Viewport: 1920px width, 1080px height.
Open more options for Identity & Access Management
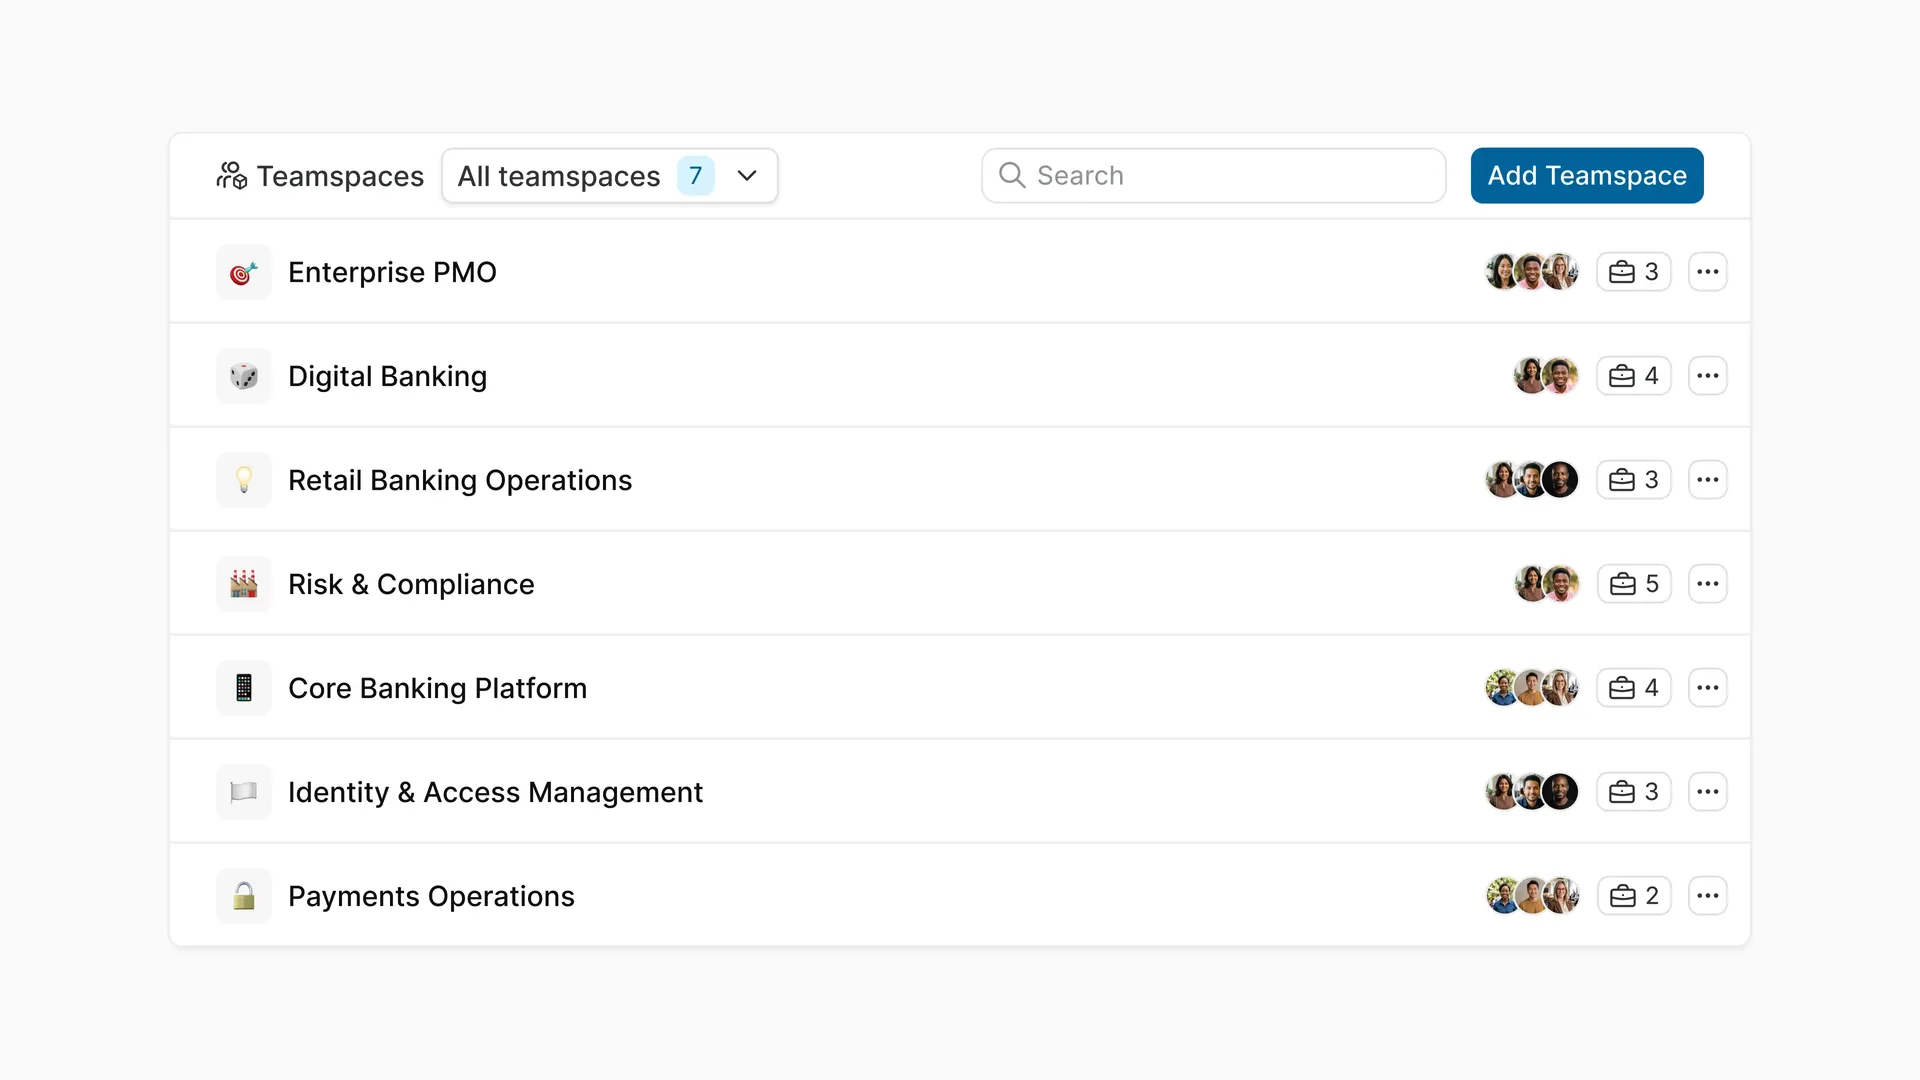click(x=1708, y=792)
